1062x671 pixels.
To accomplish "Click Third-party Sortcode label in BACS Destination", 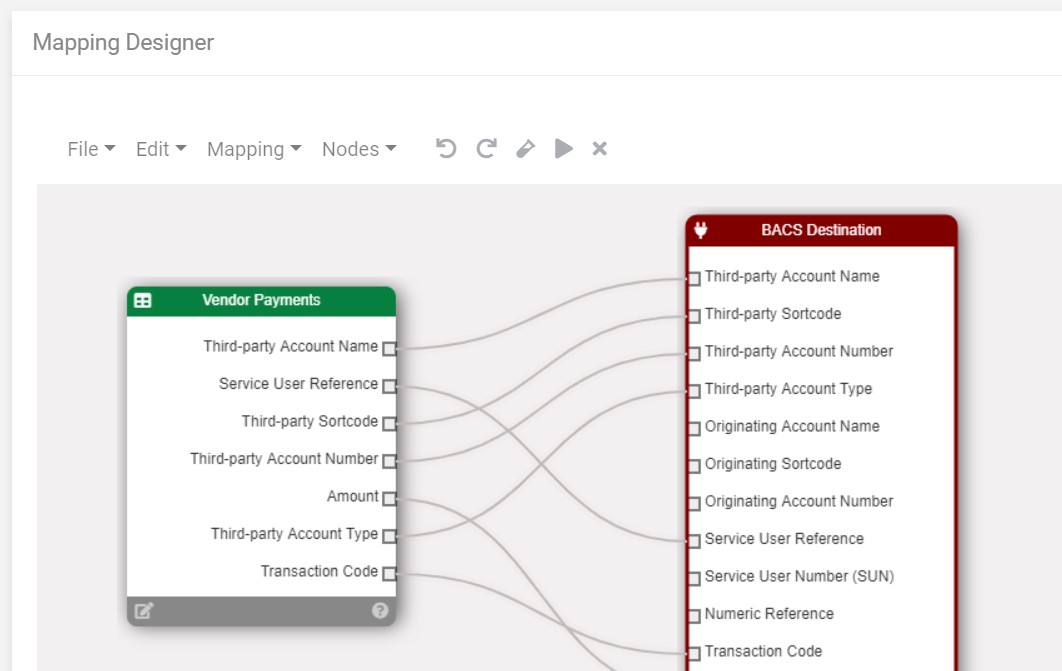I will pyautogui.click(x=773, y=313).
